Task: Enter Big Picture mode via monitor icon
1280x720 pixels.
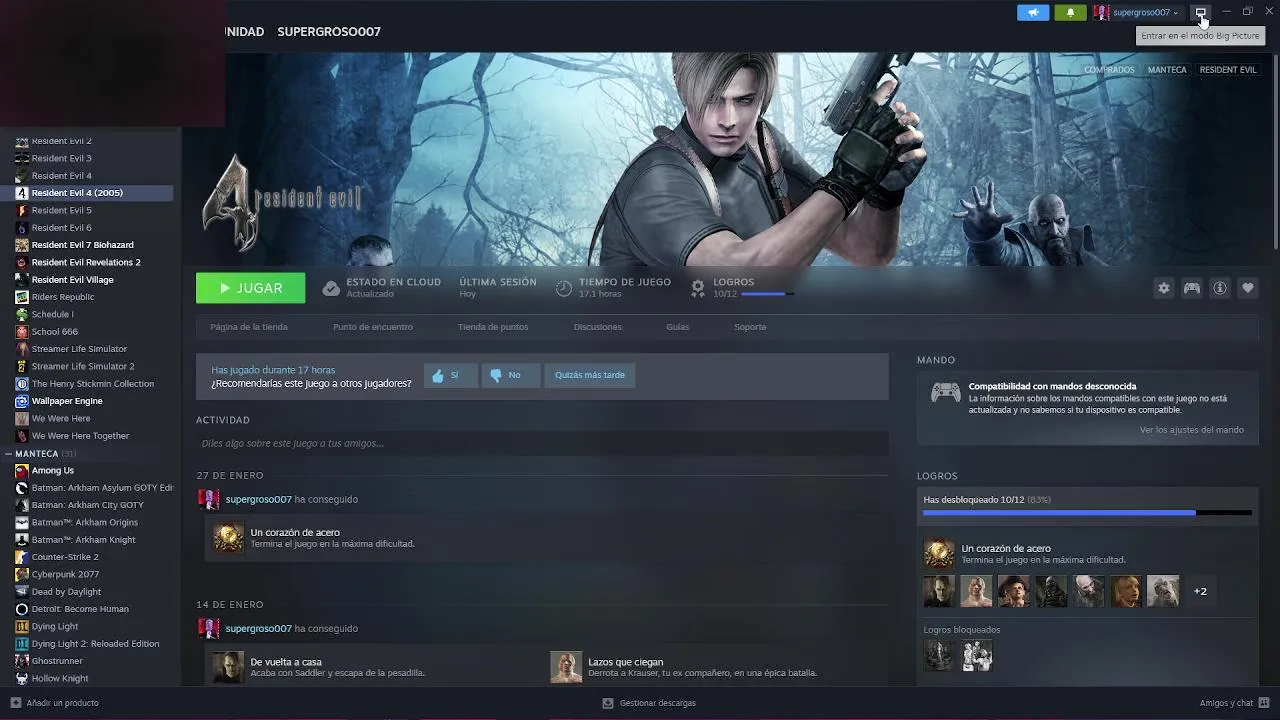Action: coord(1201,12)
